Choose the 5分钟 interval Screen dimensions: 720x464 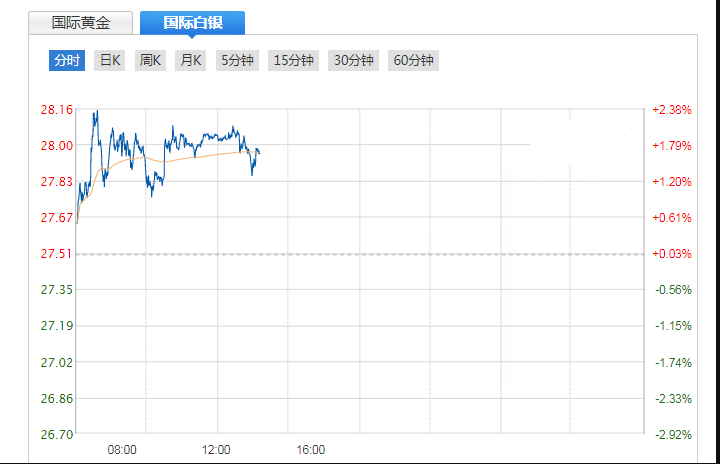(237, 61)
